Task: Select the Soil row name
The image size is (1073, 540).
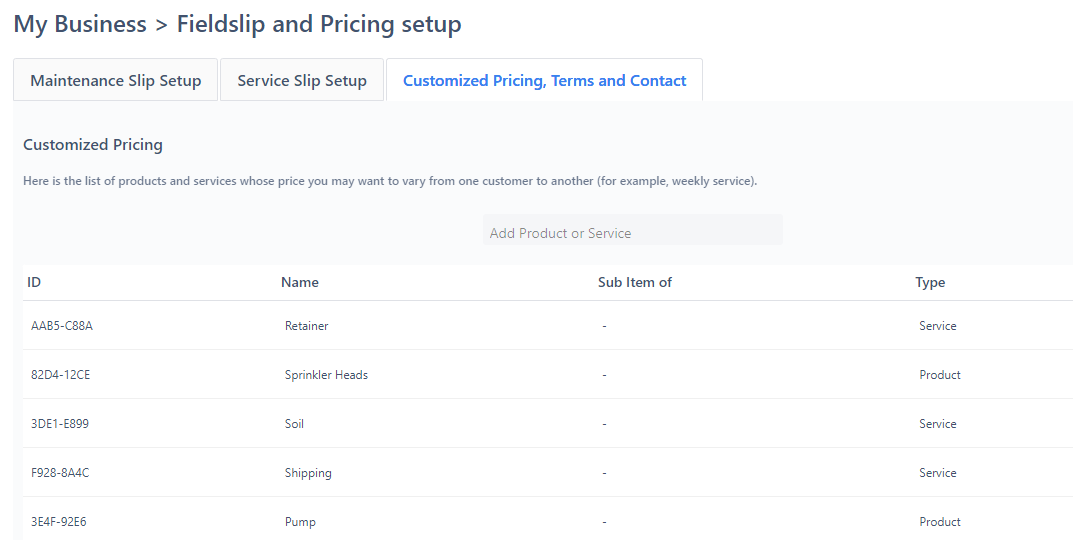Action: pos(294,424)
